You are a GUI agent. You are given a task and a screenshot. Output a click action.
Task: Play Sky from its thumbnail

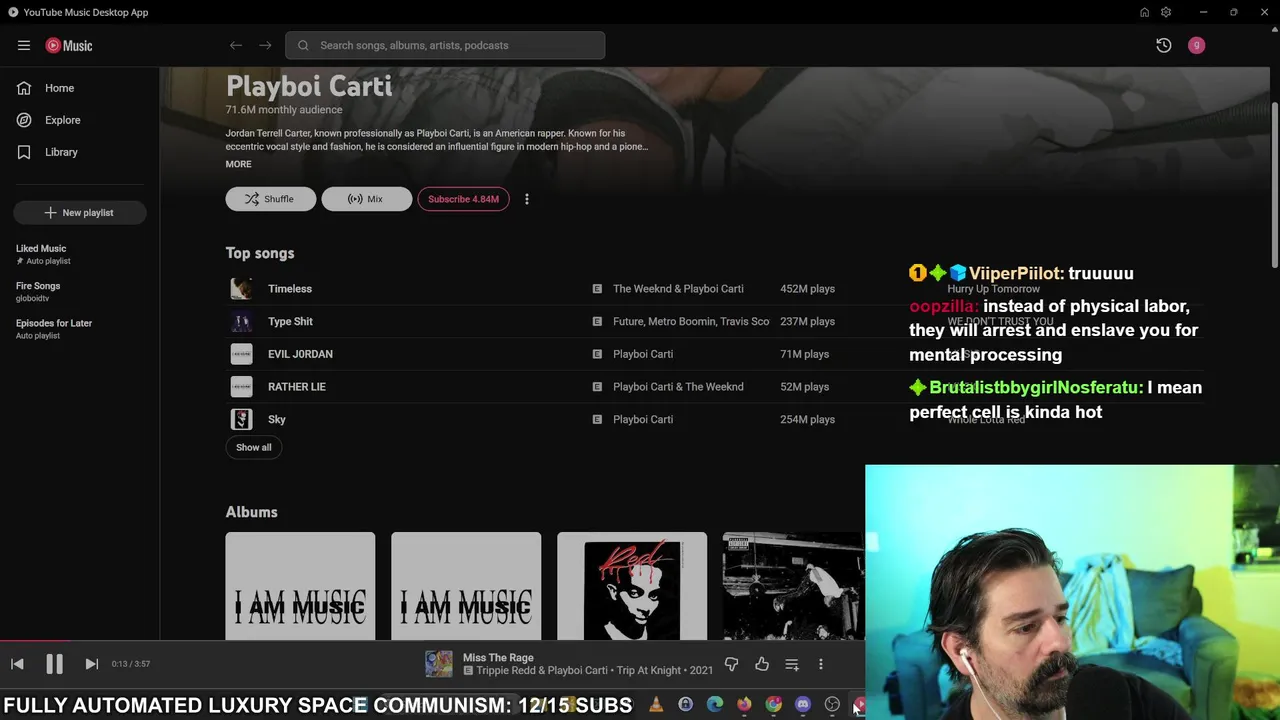coord(241,419)
